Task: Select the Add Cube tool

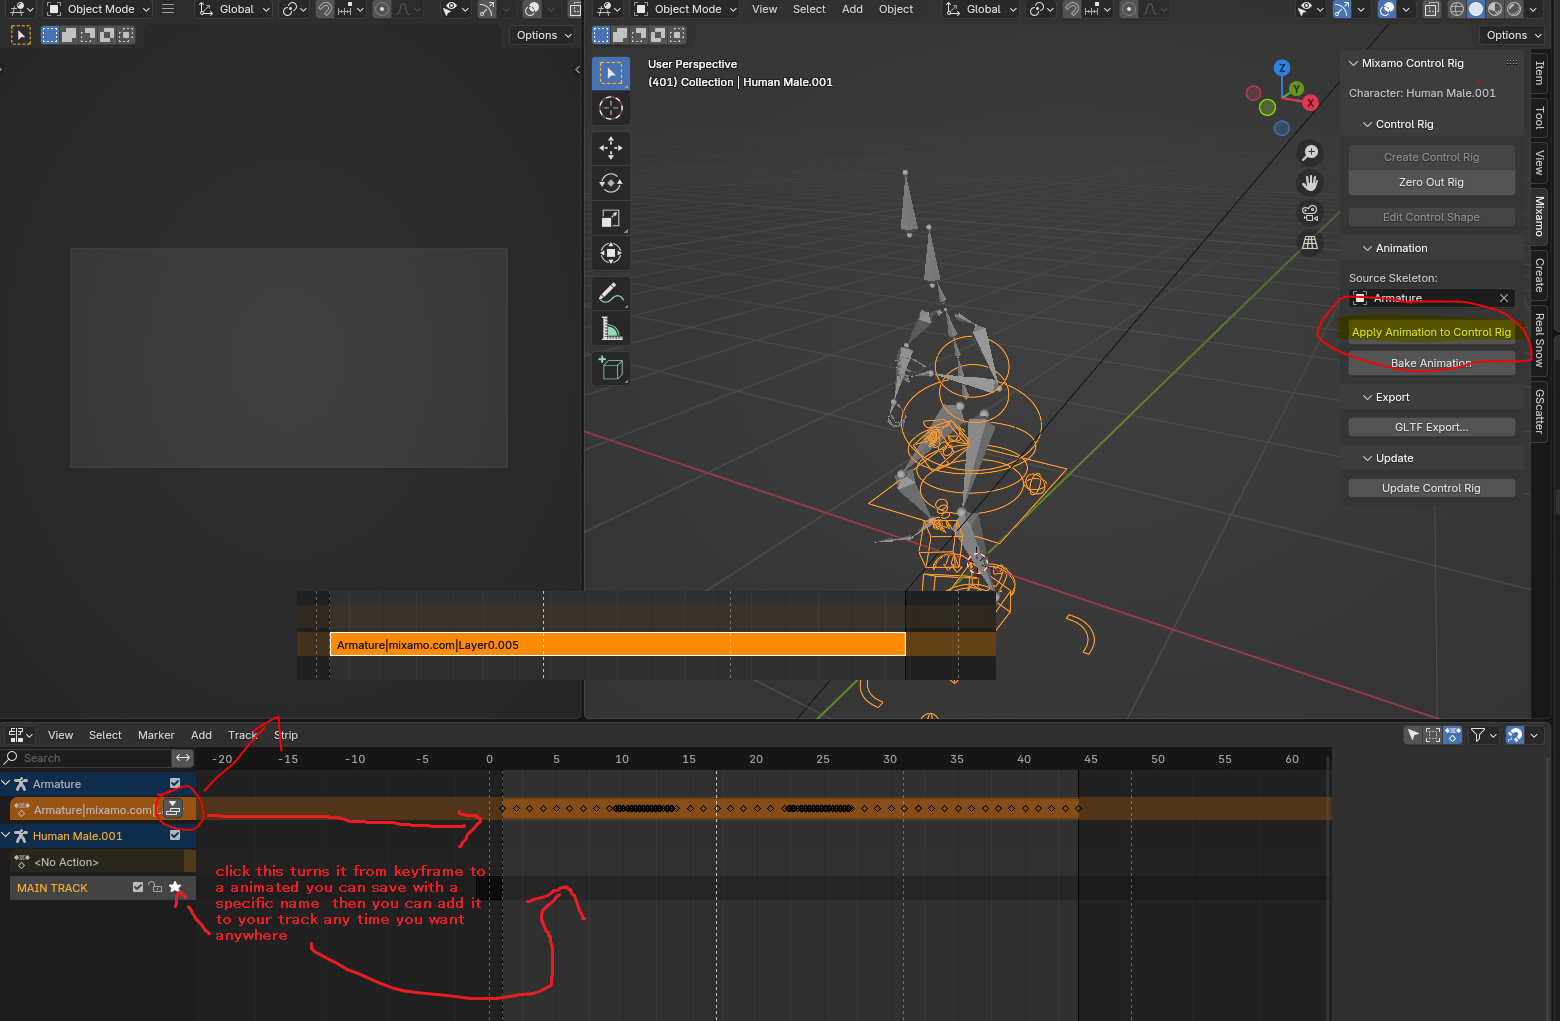Action: click(611, 369)
